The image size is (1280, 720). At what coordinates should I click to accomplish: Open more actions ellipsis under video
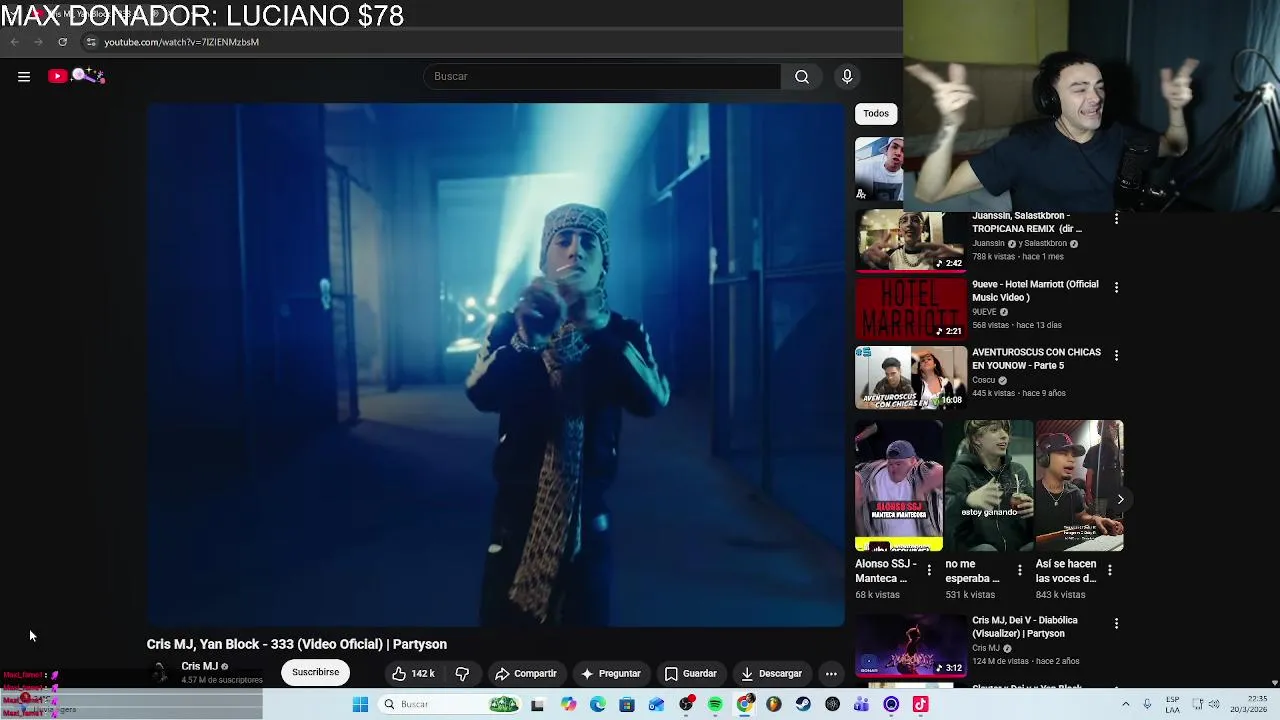click(831, 674)
